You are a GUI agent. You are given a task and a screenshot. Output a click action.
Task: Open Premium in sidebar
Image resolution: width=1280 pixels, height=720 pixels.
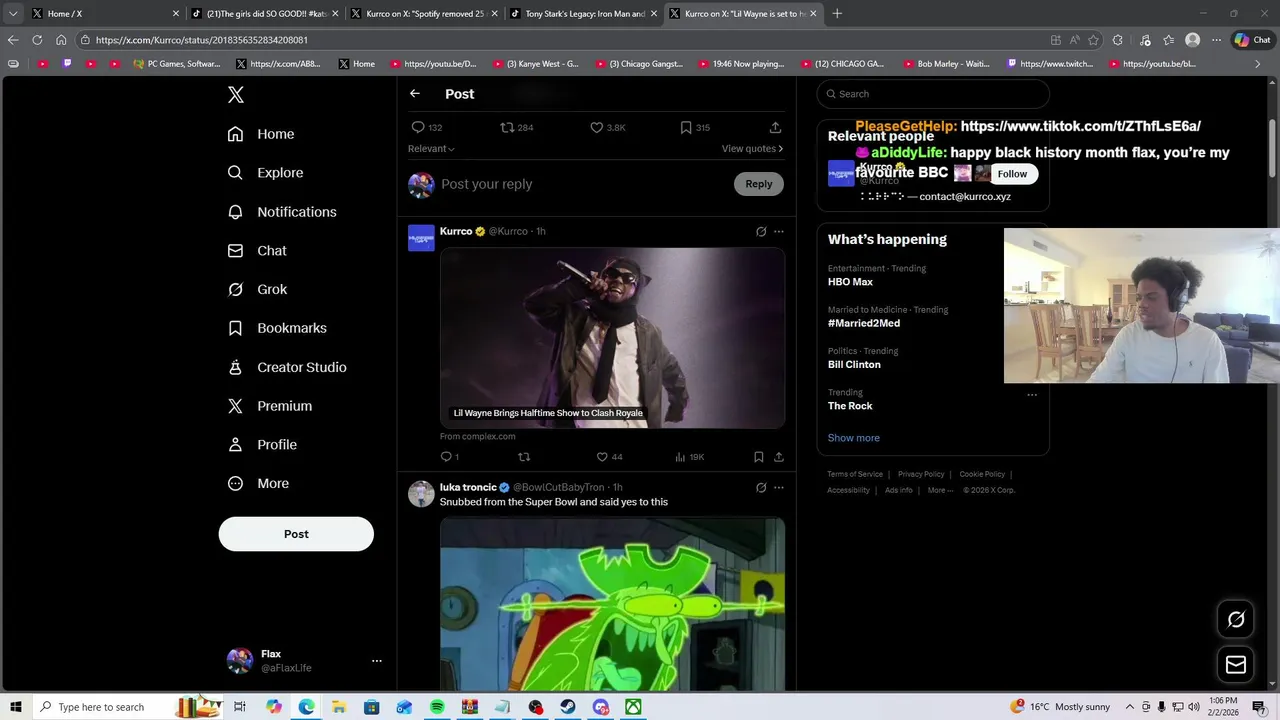click(x=270, y=406)
